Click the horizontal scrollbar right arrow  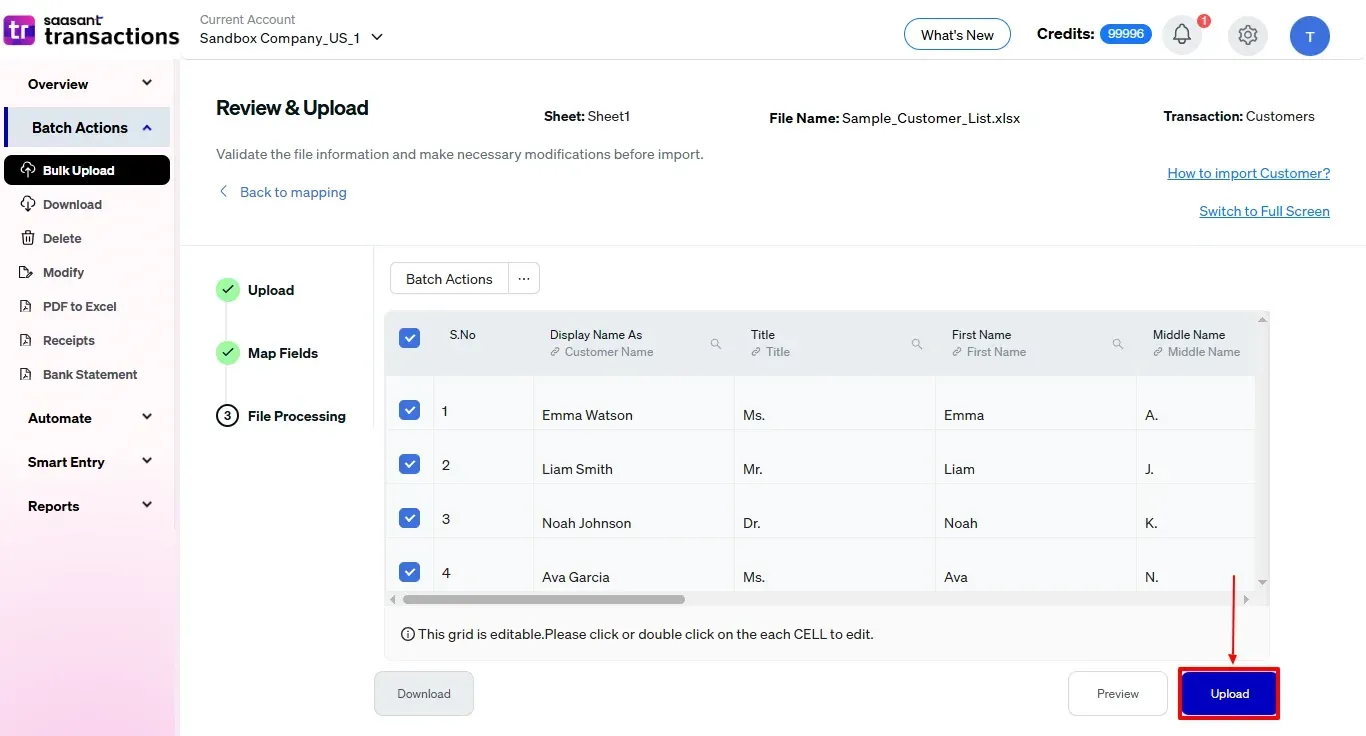1246,600
